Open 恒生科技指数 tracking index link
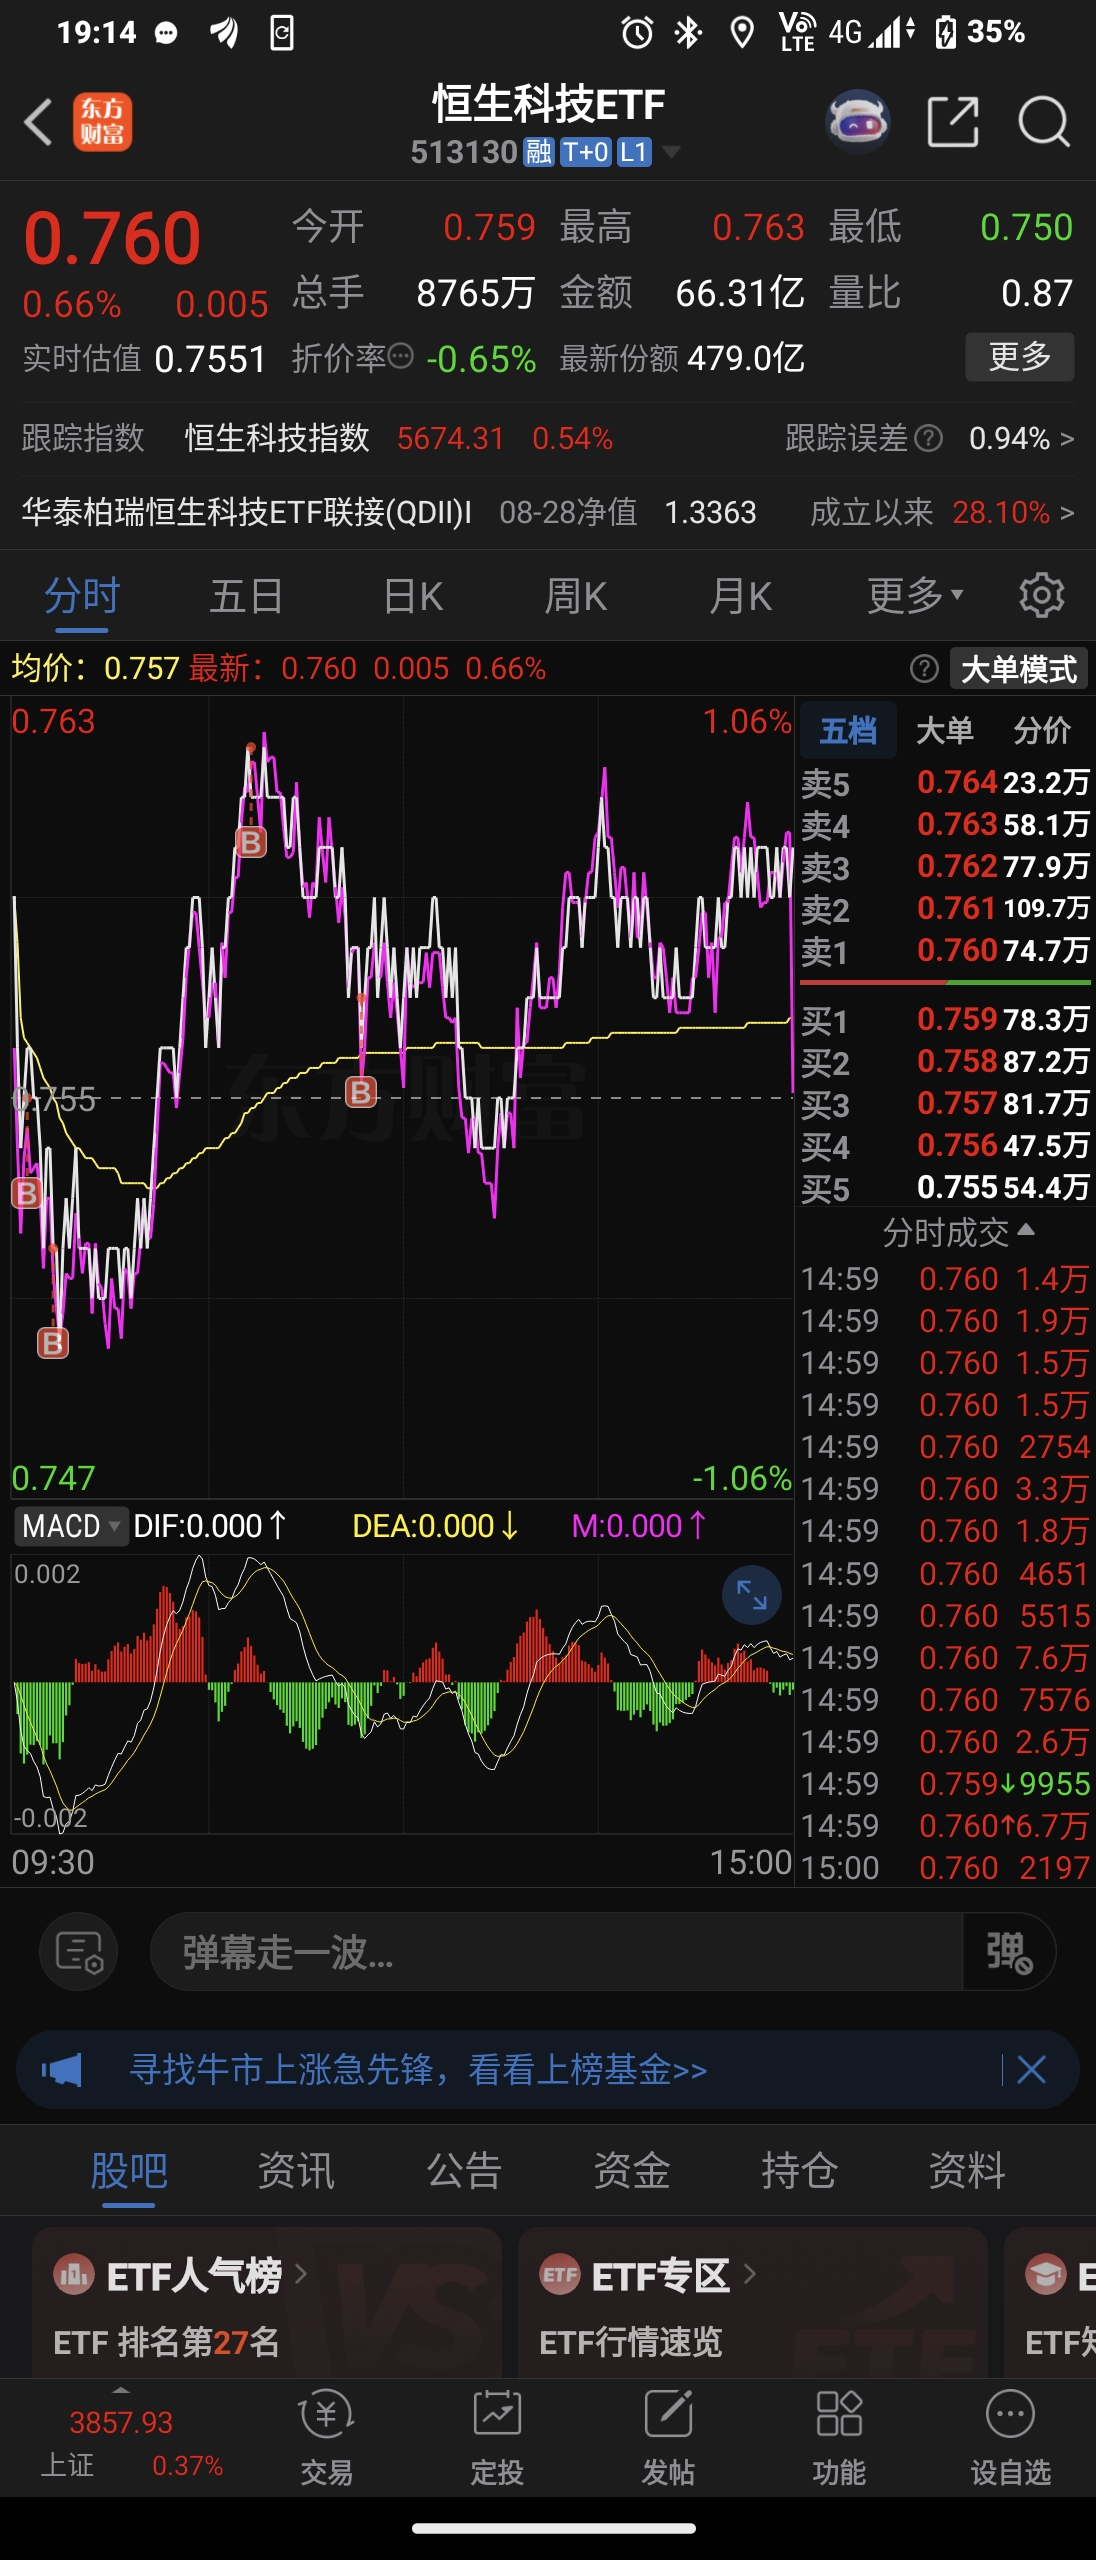The height and width of the screenshot is (2560, 1096). point(277,438)
